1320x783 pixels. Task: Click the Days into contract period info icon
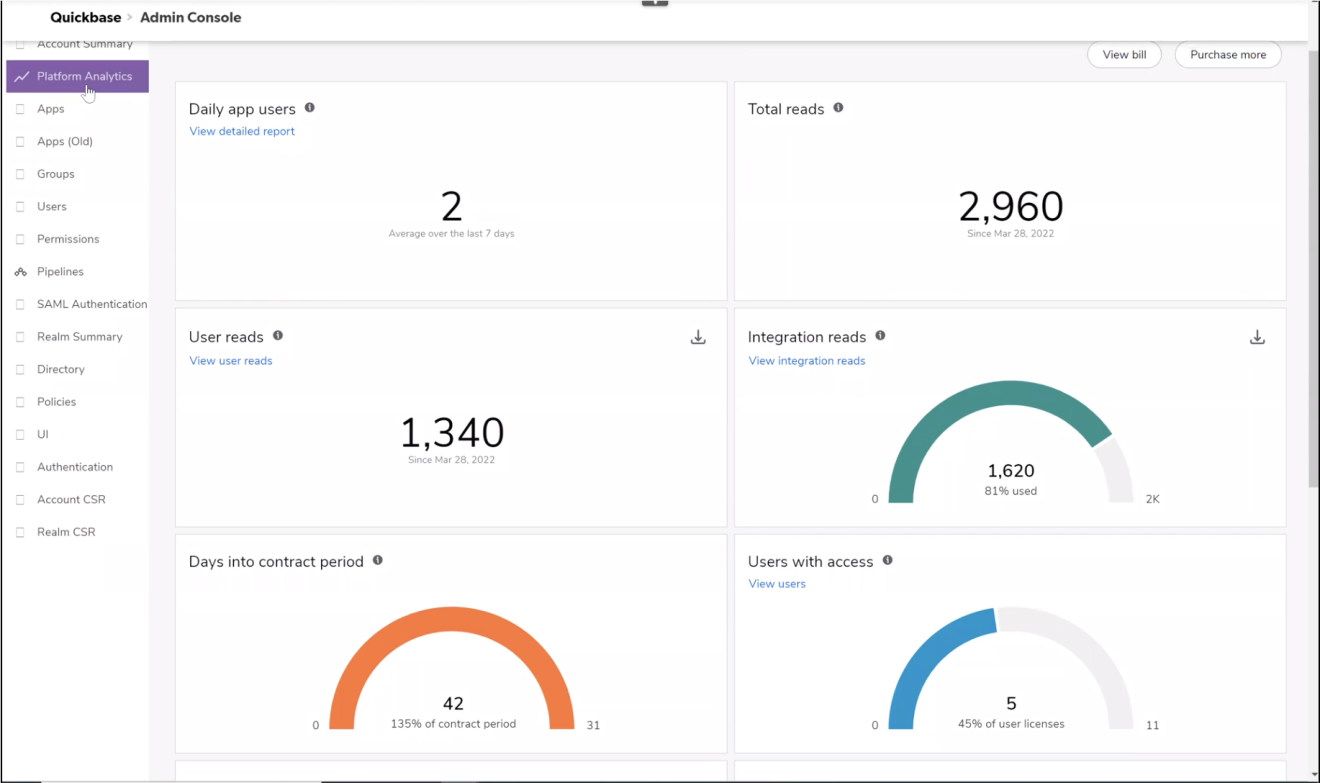[x=377, y=561]
